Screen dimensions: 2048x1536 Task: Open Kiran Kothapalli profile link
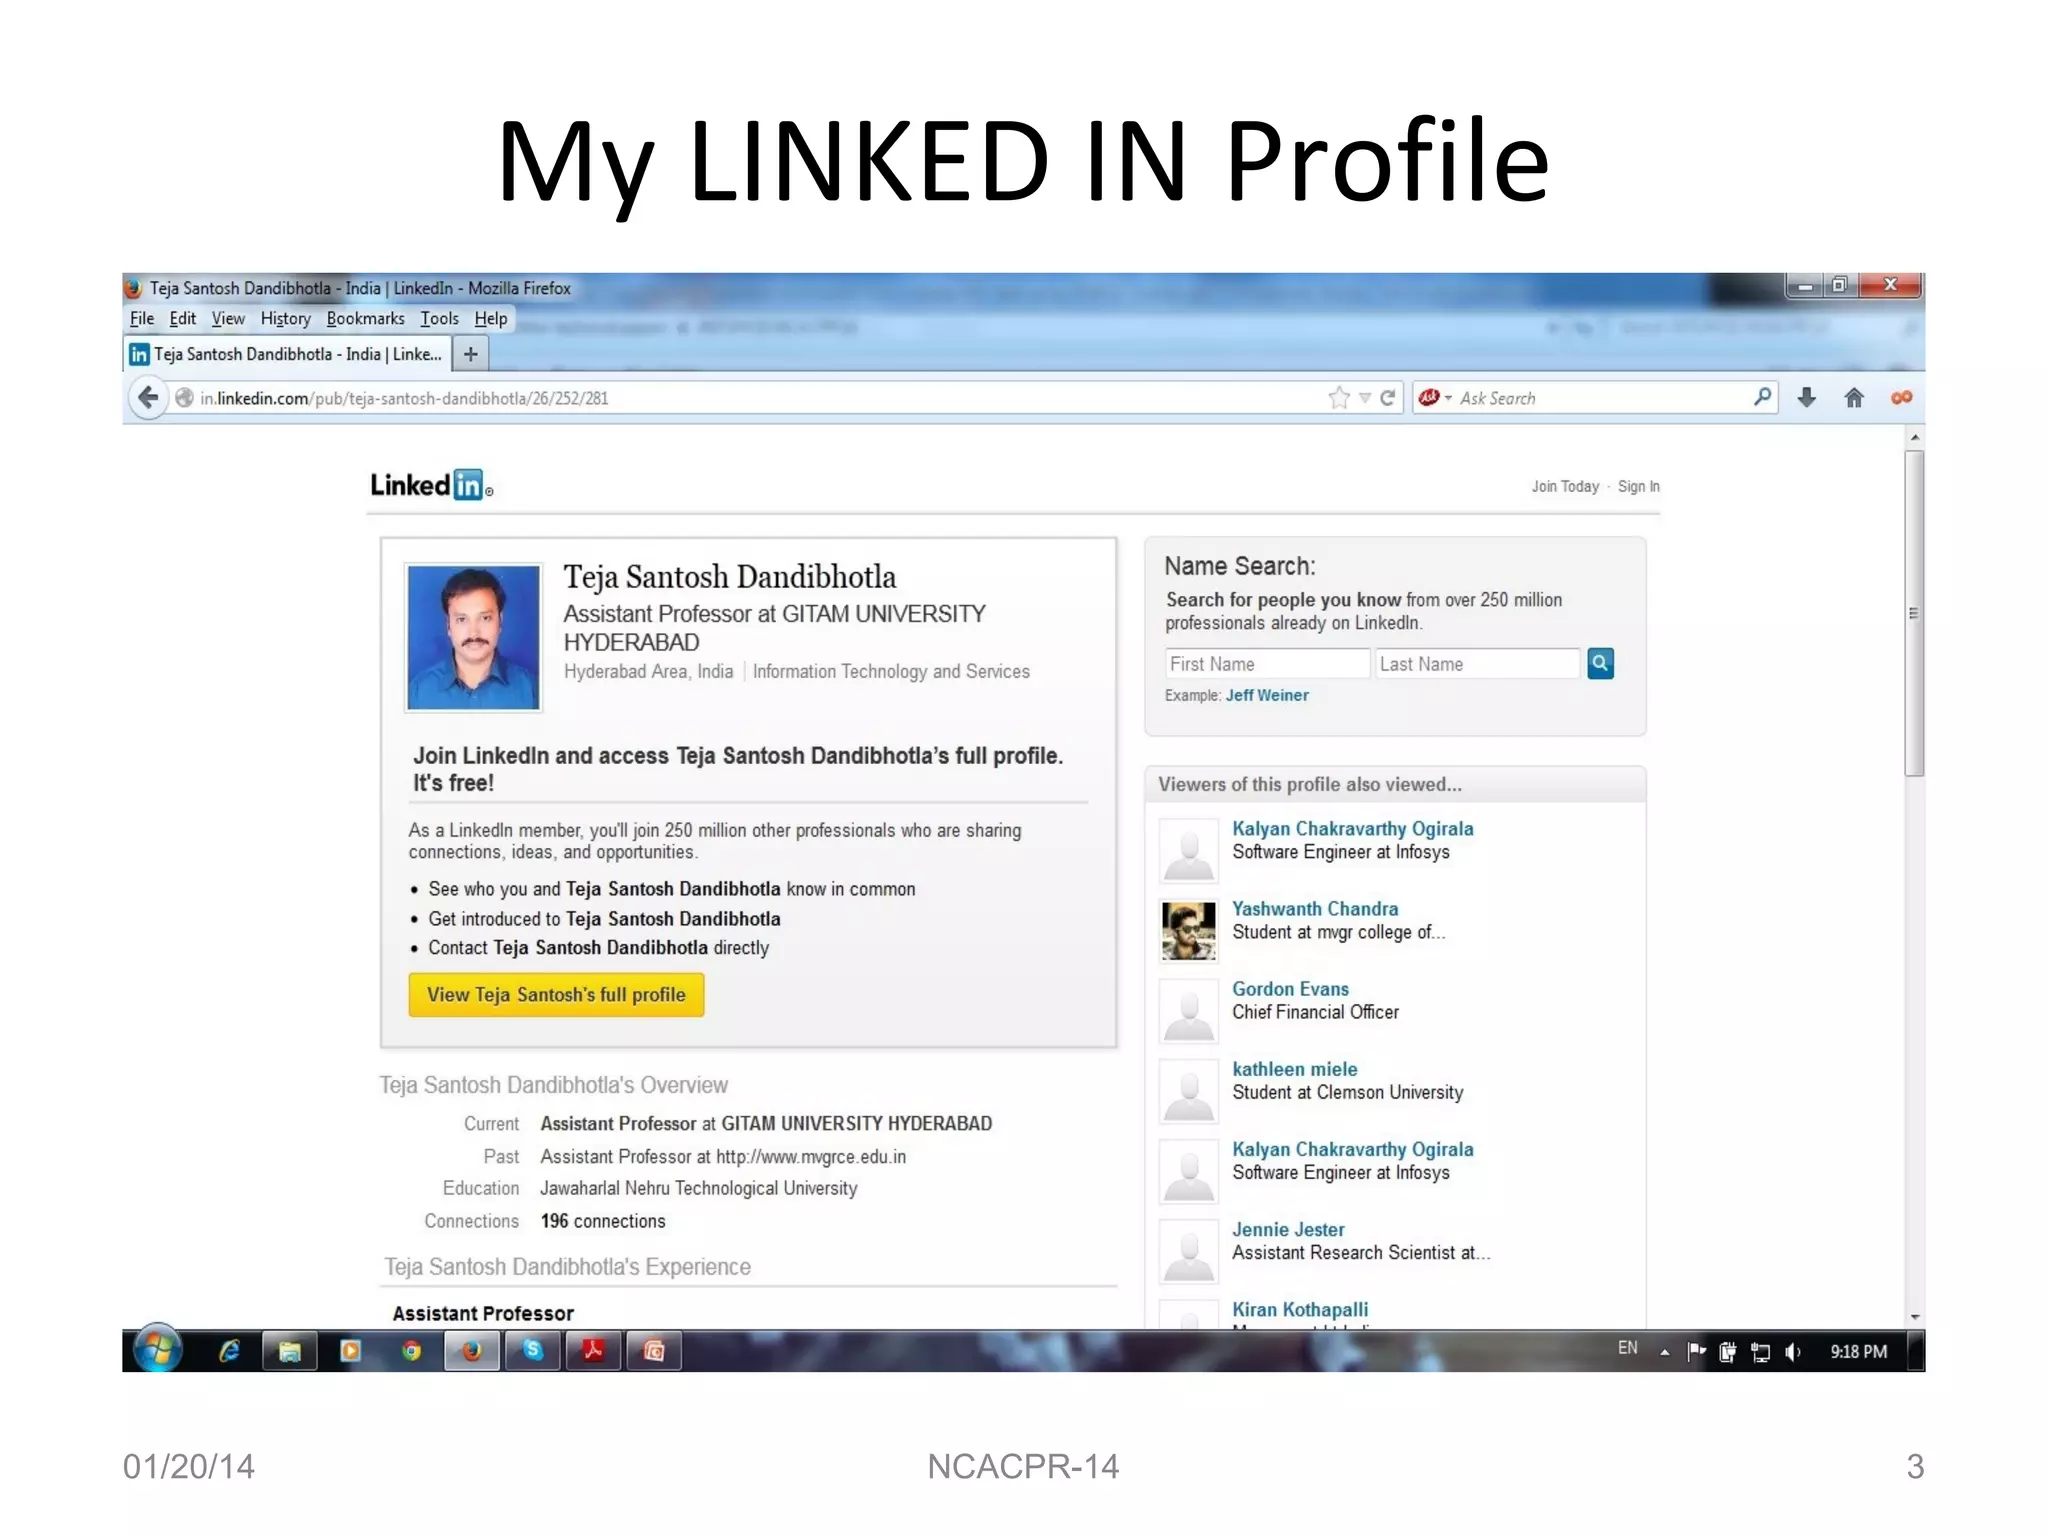pyautogui.click(x=1300, y=1309)
